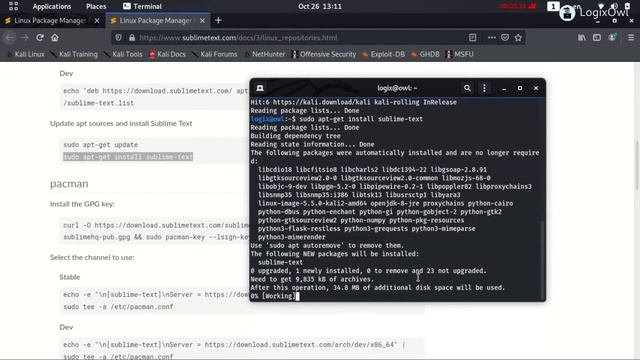The width and height of the screenshot is (640, 360).
Task: Open a new browser tab with plus button
Action: click(218, 20)
